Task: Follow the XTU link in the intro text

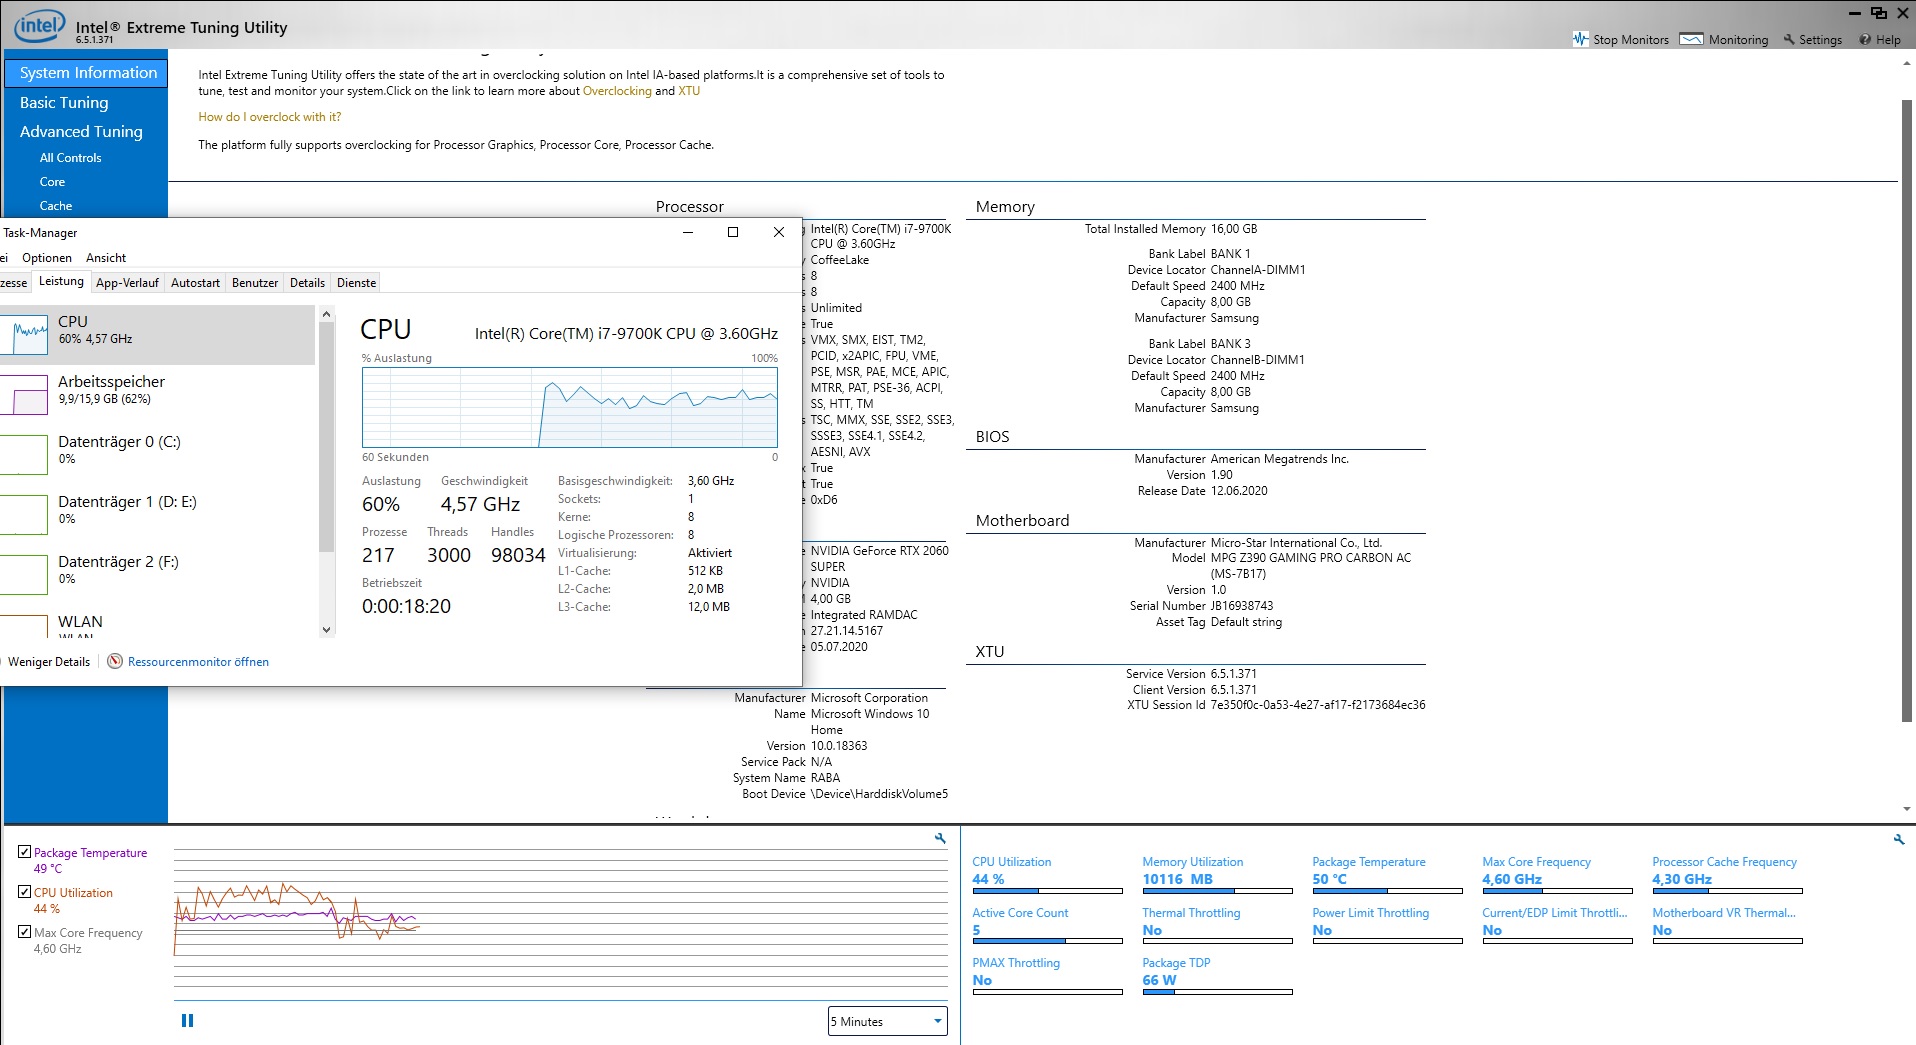Action: 689,91
